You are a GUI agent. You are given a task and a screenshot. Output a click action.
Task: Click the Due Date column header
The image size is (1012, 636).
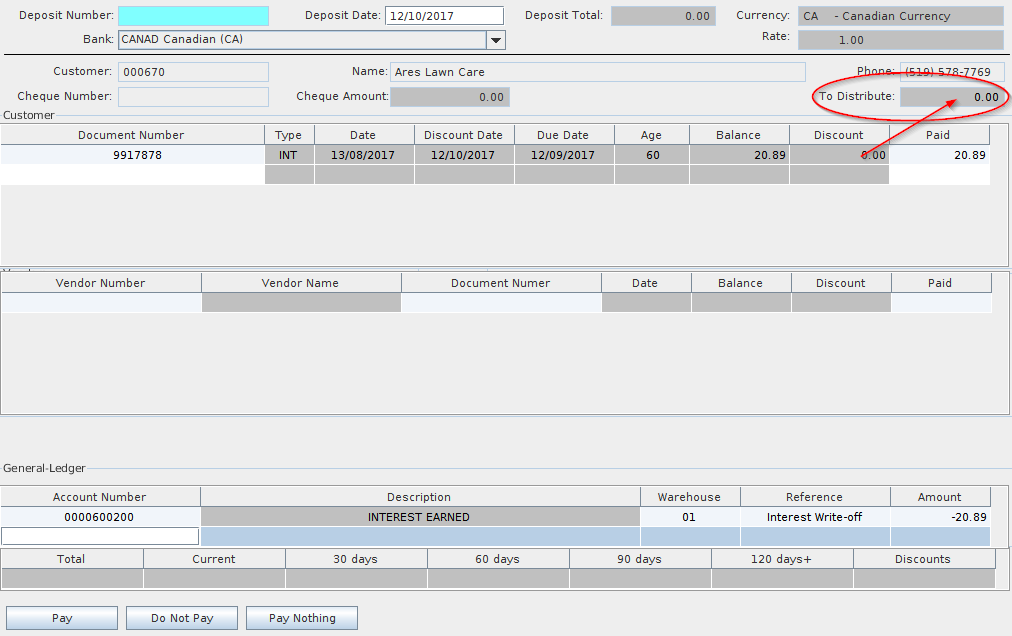coord(564,135)
